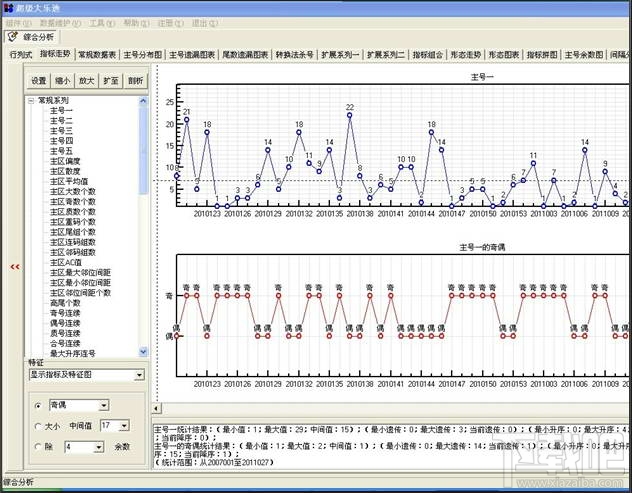Click the tree list scroll-up arrow
632x493 pixels.
click(143, 101)
